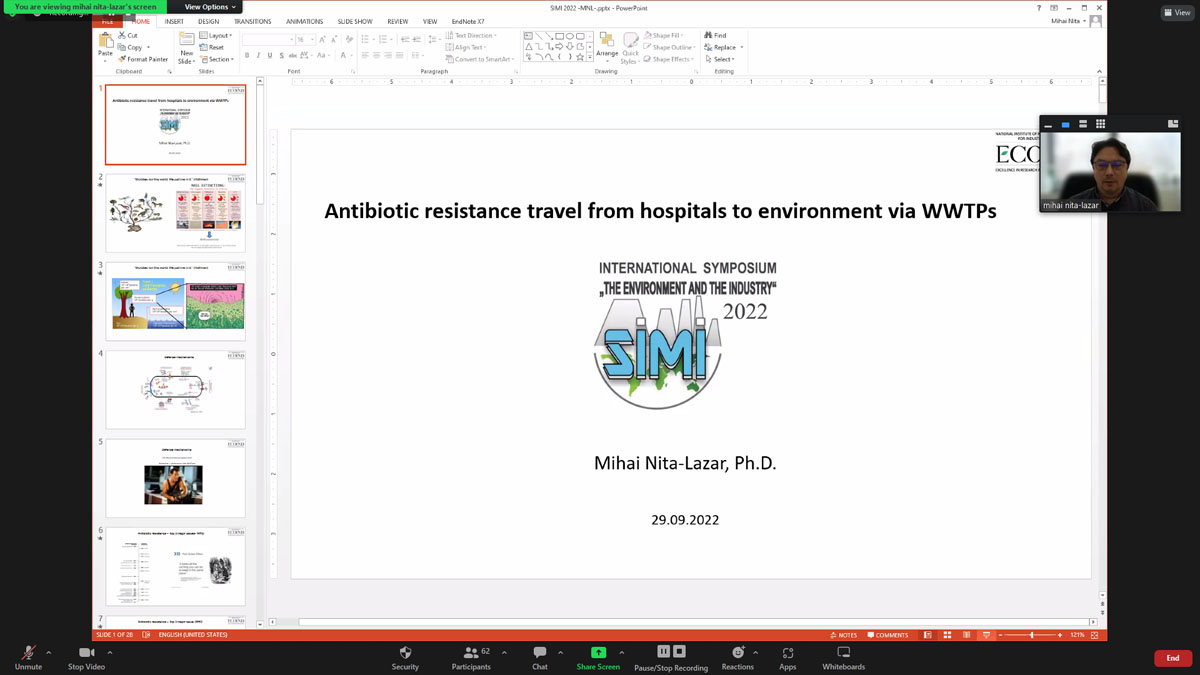Stop the Zoom recording
The width and height of the screenshot is (1200, 675).
coord(679,652)
